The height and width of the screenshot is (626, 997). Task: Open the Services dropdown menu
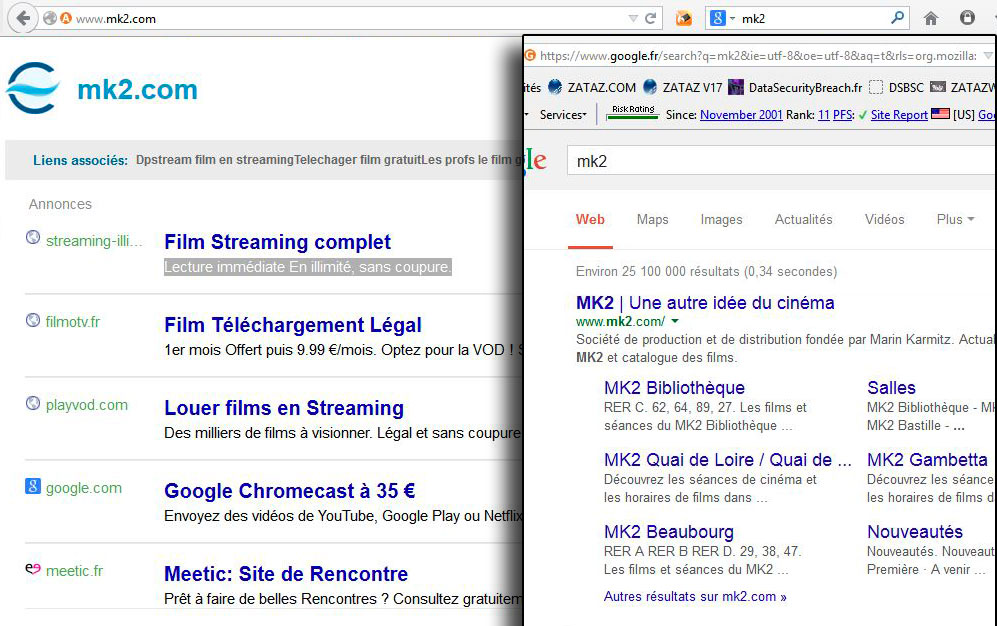click(x=563, y=115)
